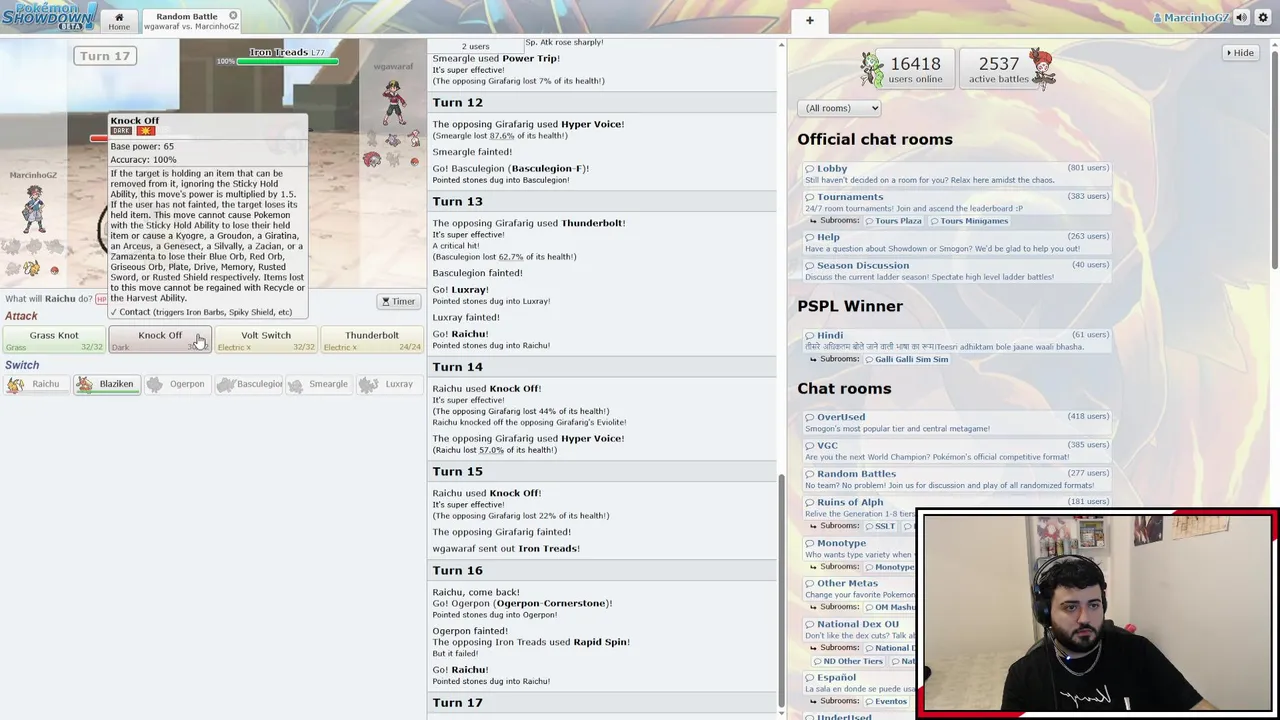Select fainted Smeargle slot
The image size is (1280, 720).
coord(319,384)
